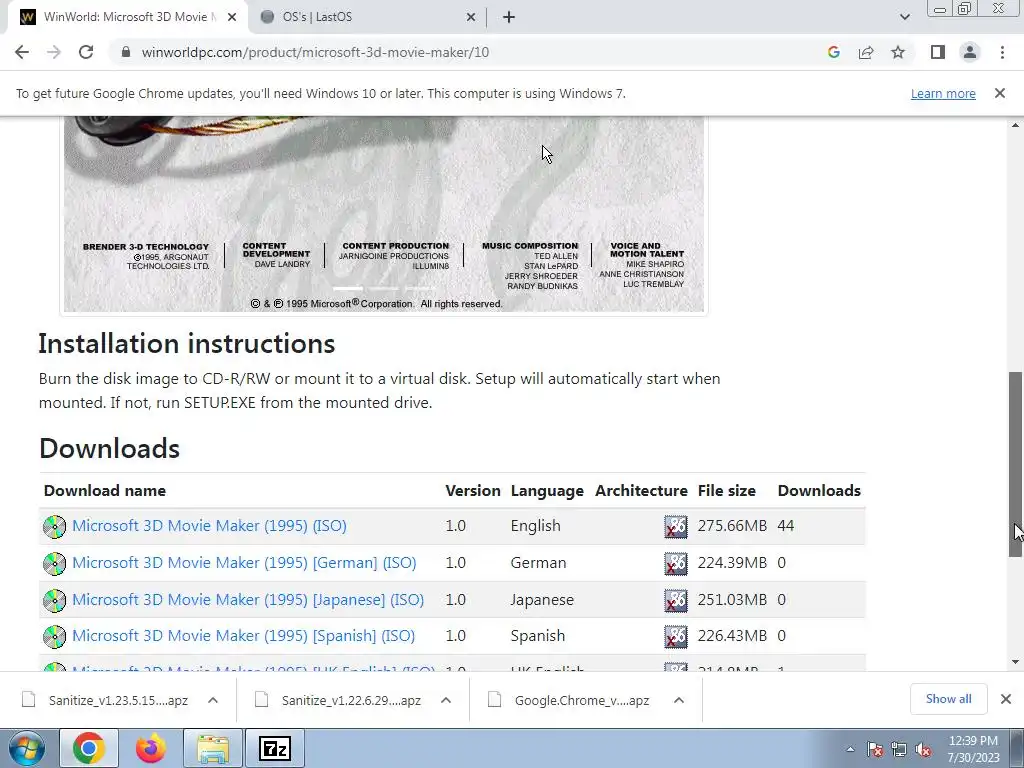Image resolution: width=1024 pixels, height=768 pixels.
Task: Click the 275.66MB file size cell
Action: pyautogui.click(x=732, y=526)
